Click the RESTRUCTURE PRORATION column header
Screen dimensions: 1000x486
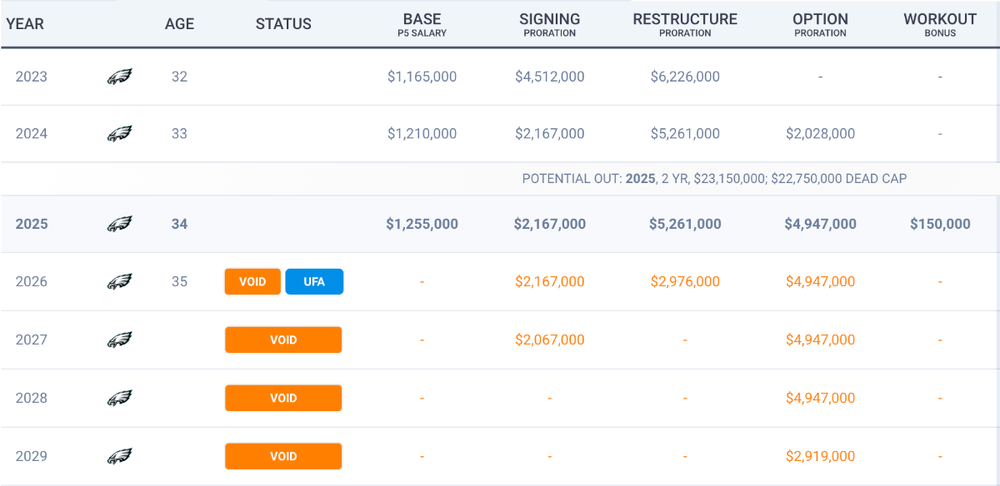coord(685,25)
